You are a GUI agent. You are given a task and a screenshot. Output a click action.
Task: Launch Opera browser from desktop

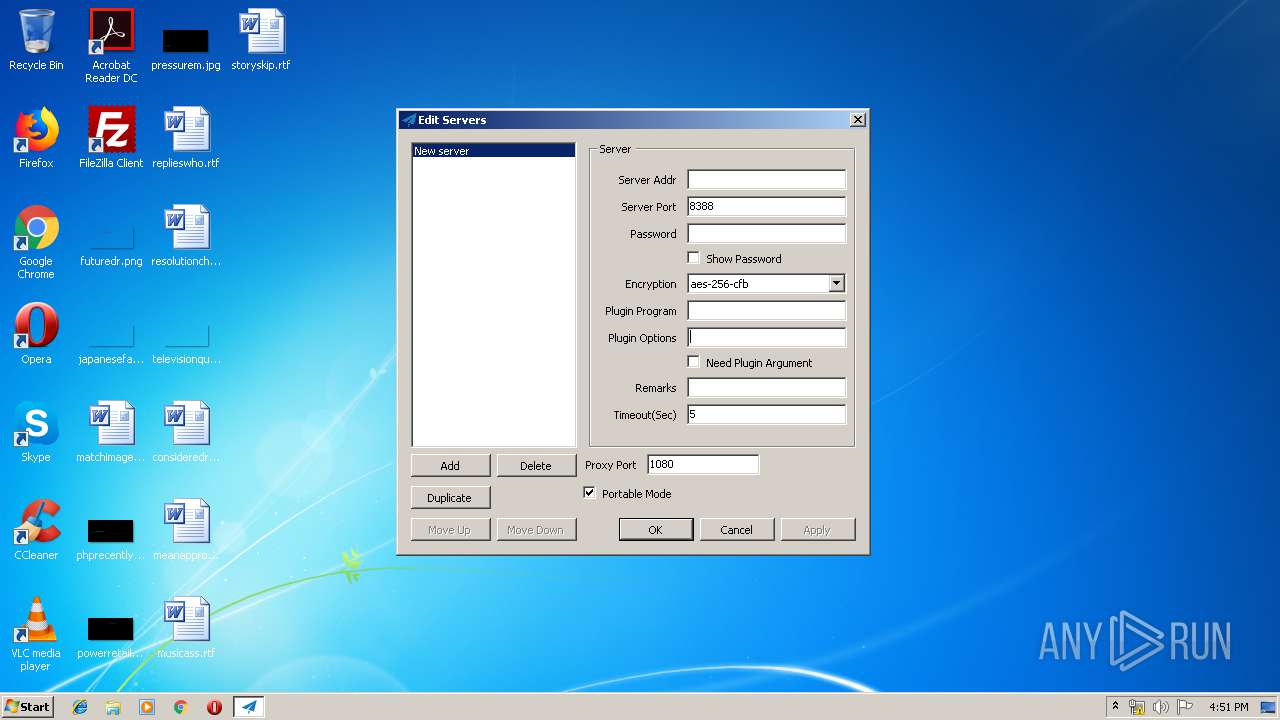pos(36,334)
